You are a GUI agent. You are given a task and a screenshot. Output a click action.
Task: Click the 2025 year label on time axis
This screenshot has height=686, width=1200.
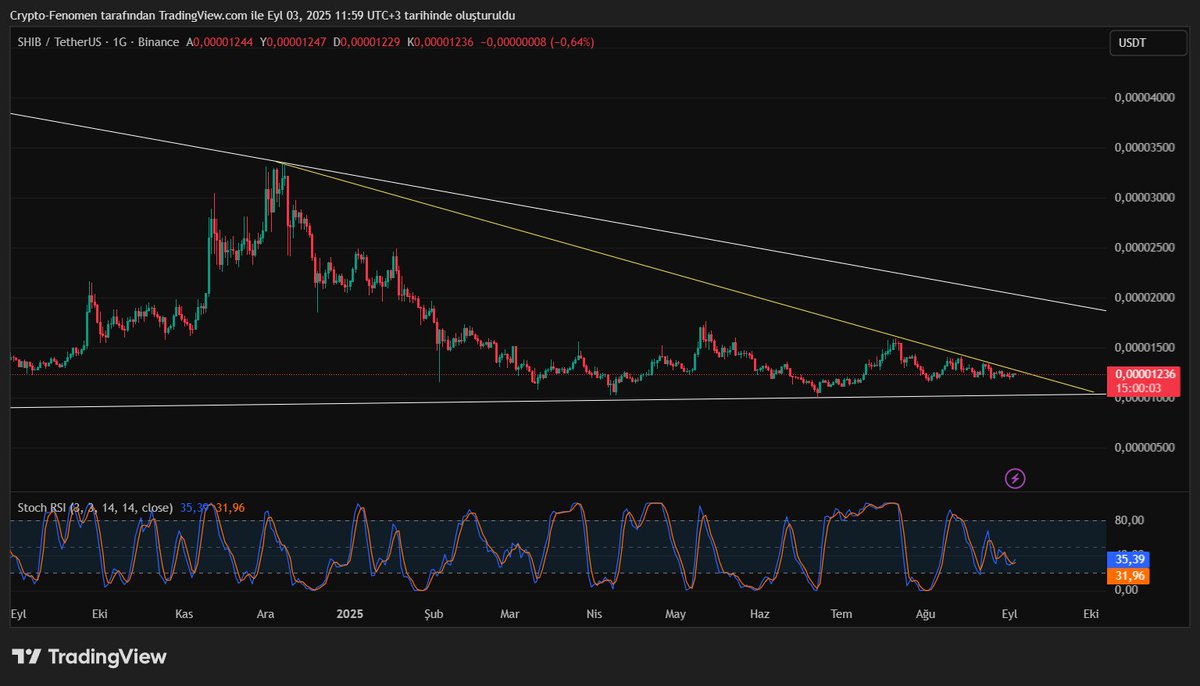tap(351, 613)
